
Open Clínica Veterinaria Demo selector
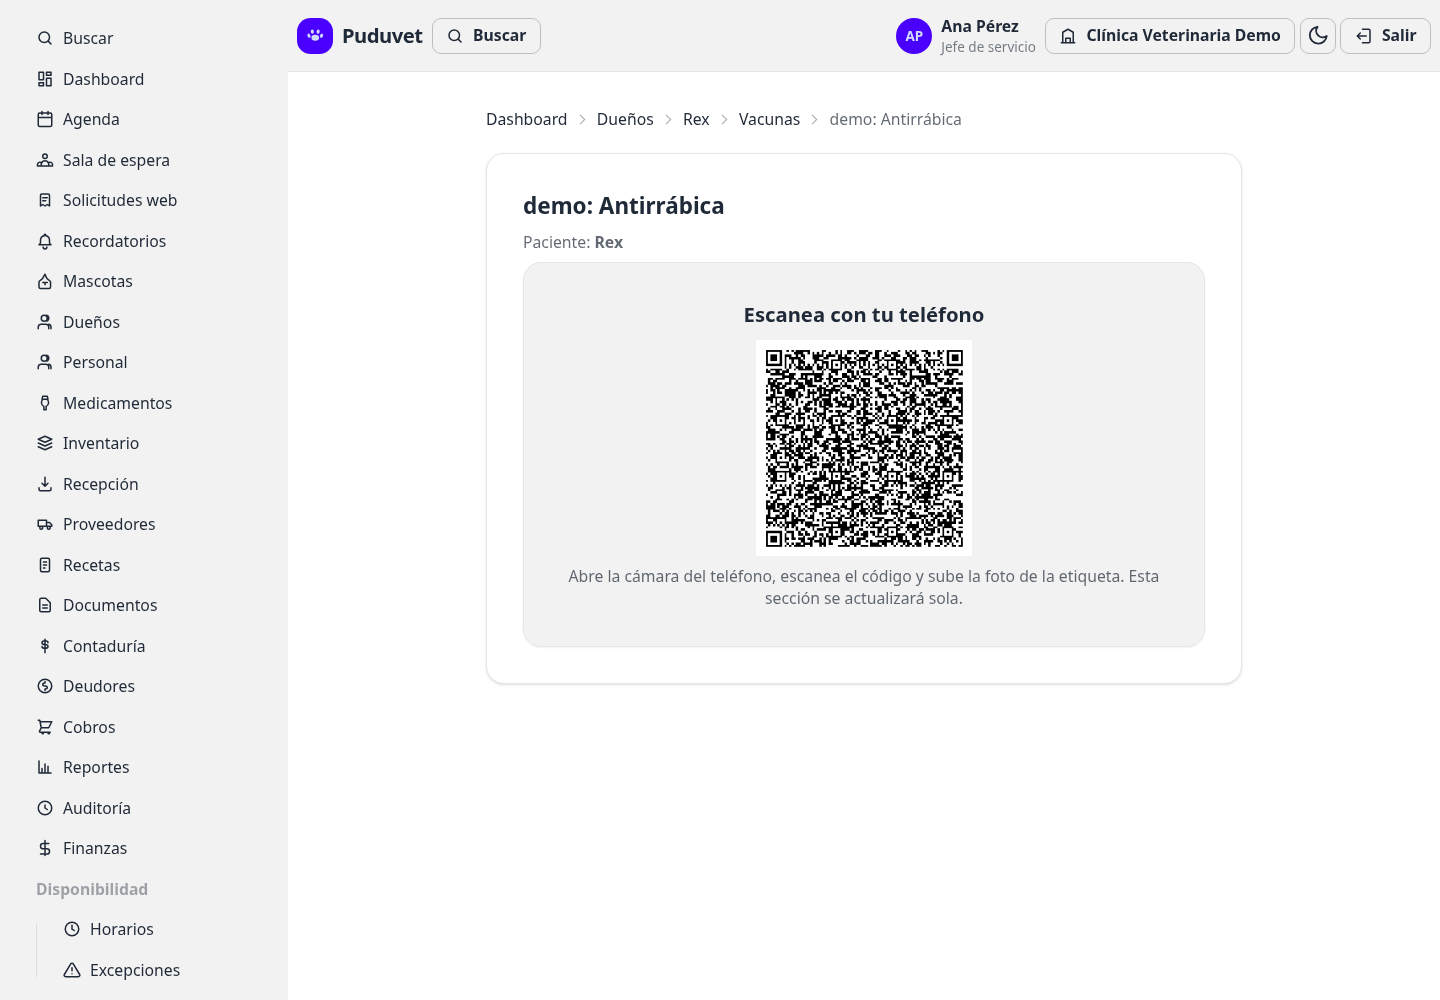point(1170,36)
